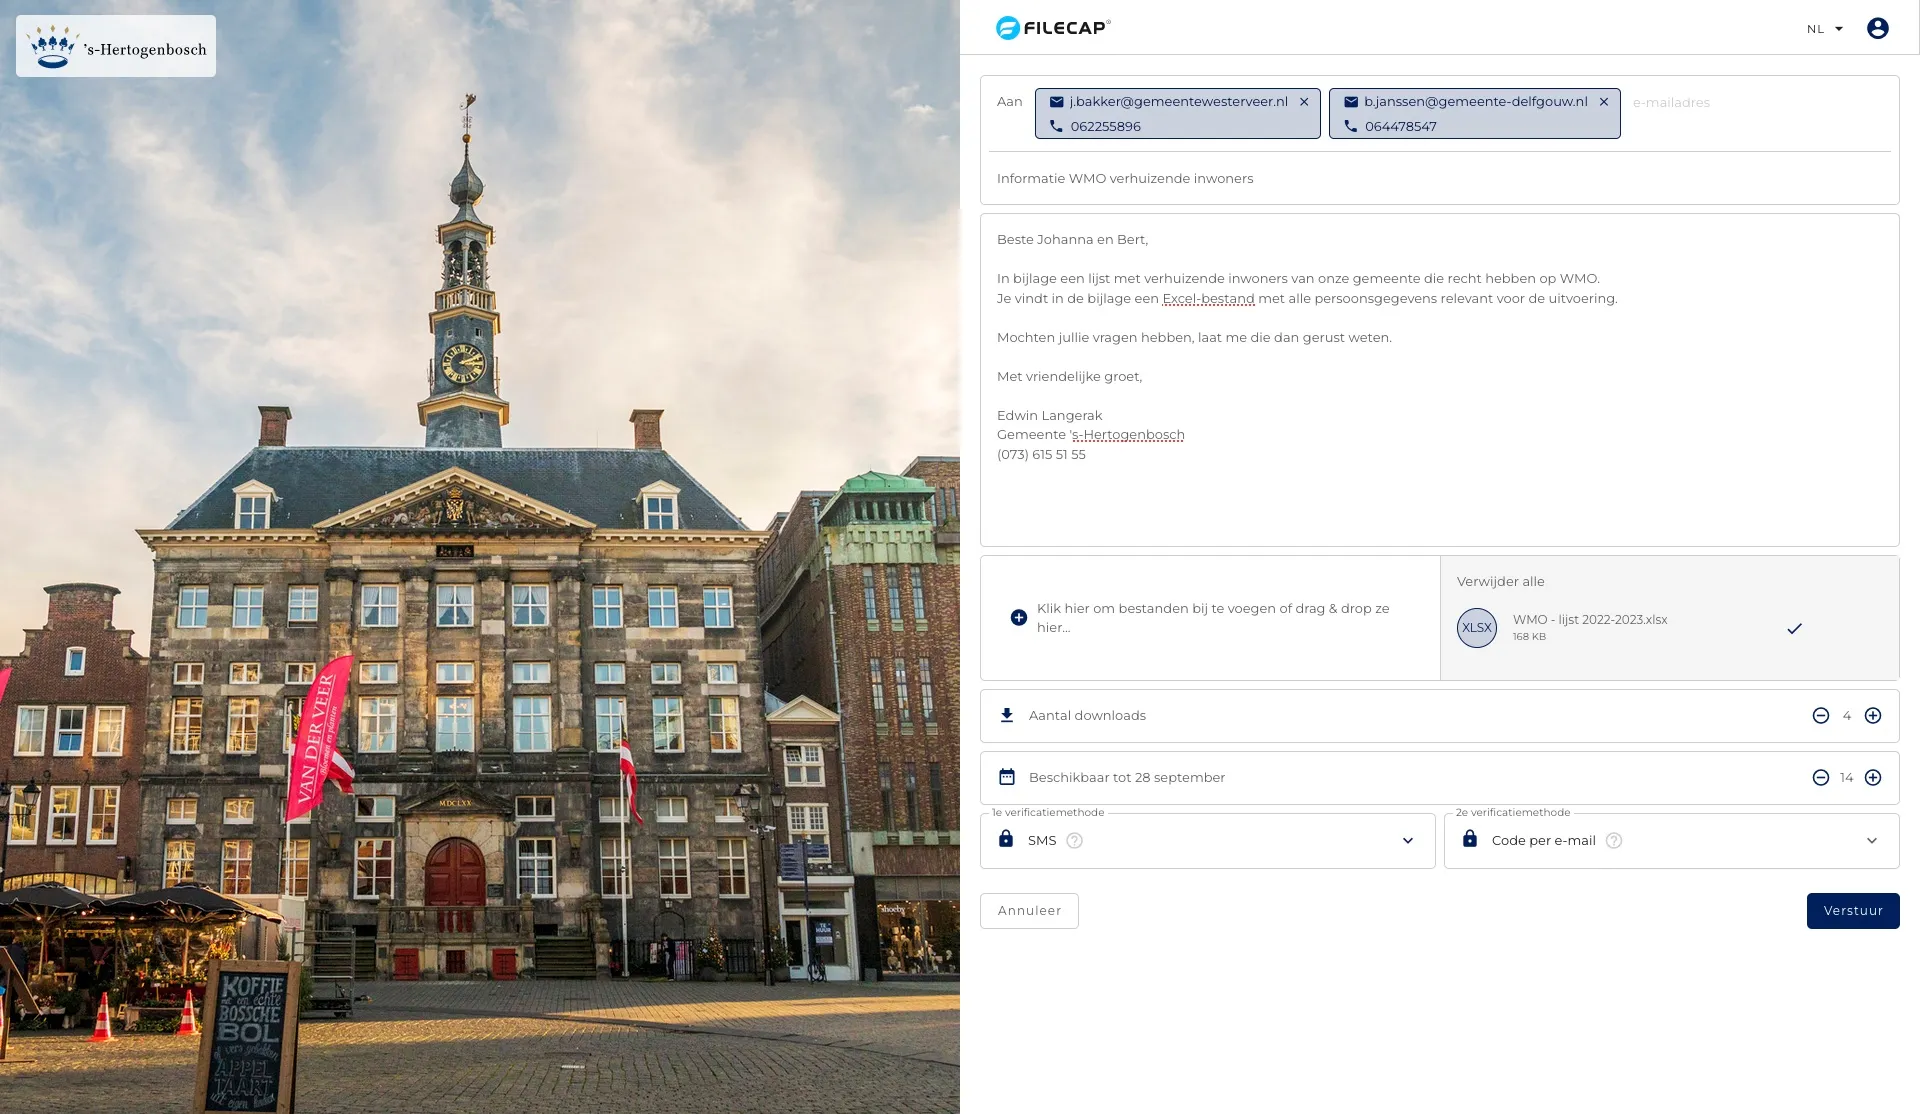Increase Aantal downloads with the plus stepper
This screenshot has height=1114, width=1920.
point(1873,715)
